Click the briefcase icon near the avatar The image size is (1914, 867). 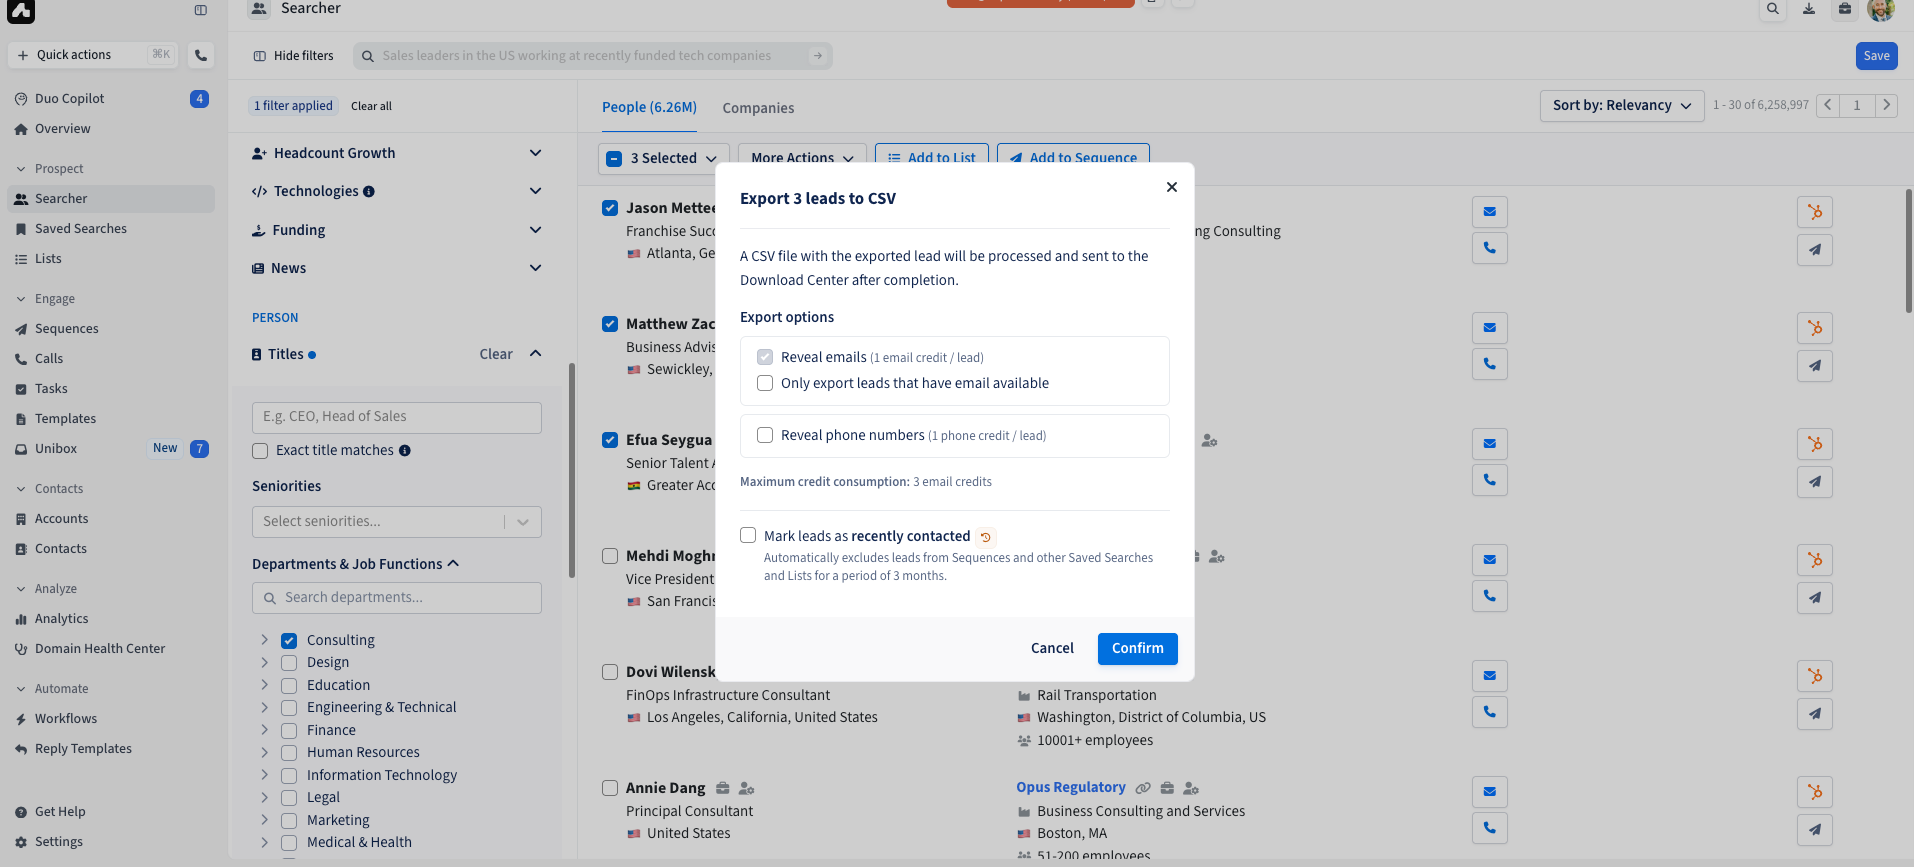[1845, 8]
